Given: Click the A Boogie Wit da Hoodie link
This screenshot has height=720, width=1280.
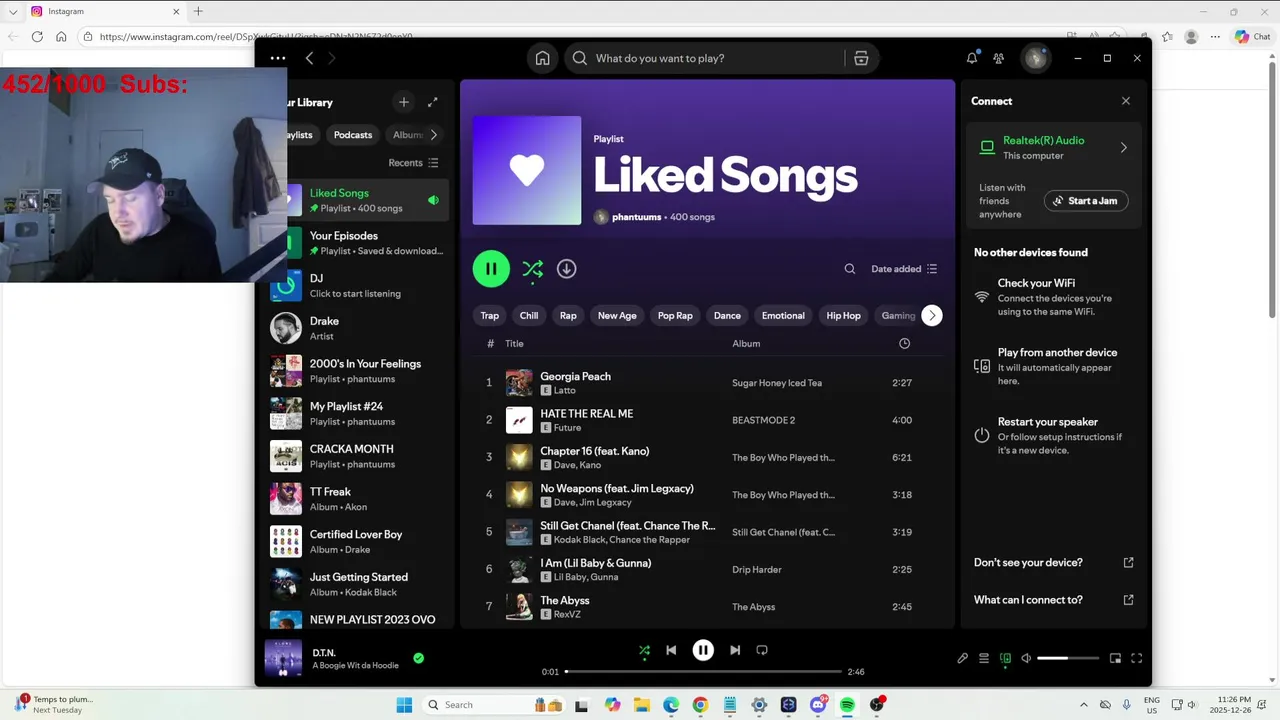Looking at the screenshot, I should 355,666.
